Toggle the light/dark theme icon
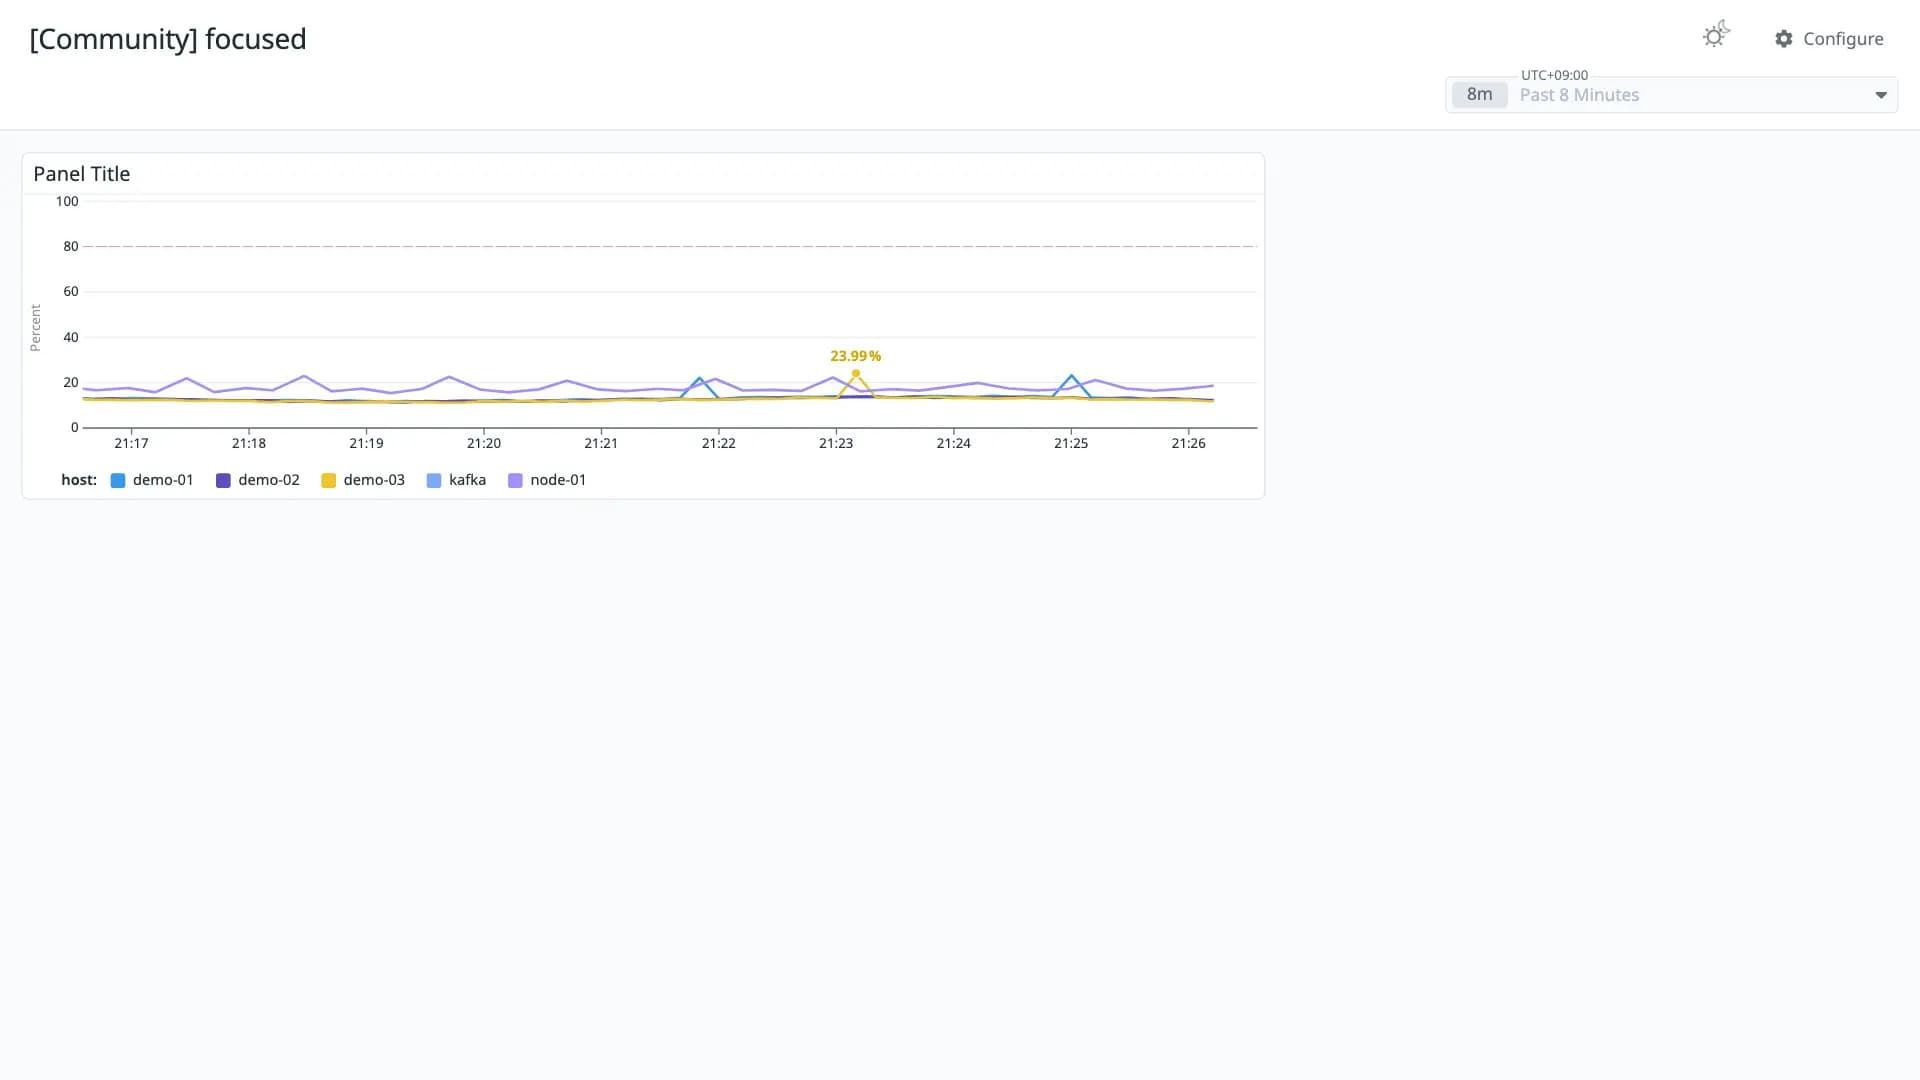This screenshot has height=1080, width=1920. pyautogui.click(x=1716, y=35)
